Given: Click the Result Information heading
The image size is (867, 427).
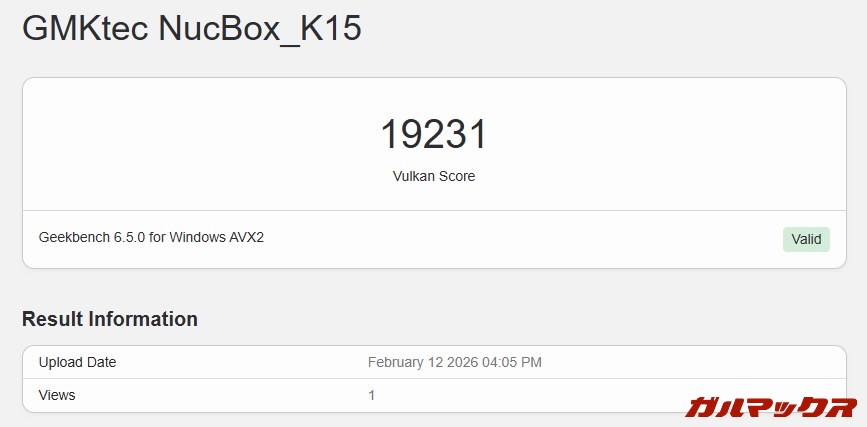Looking at the screenshot, I should coord(110,319).
